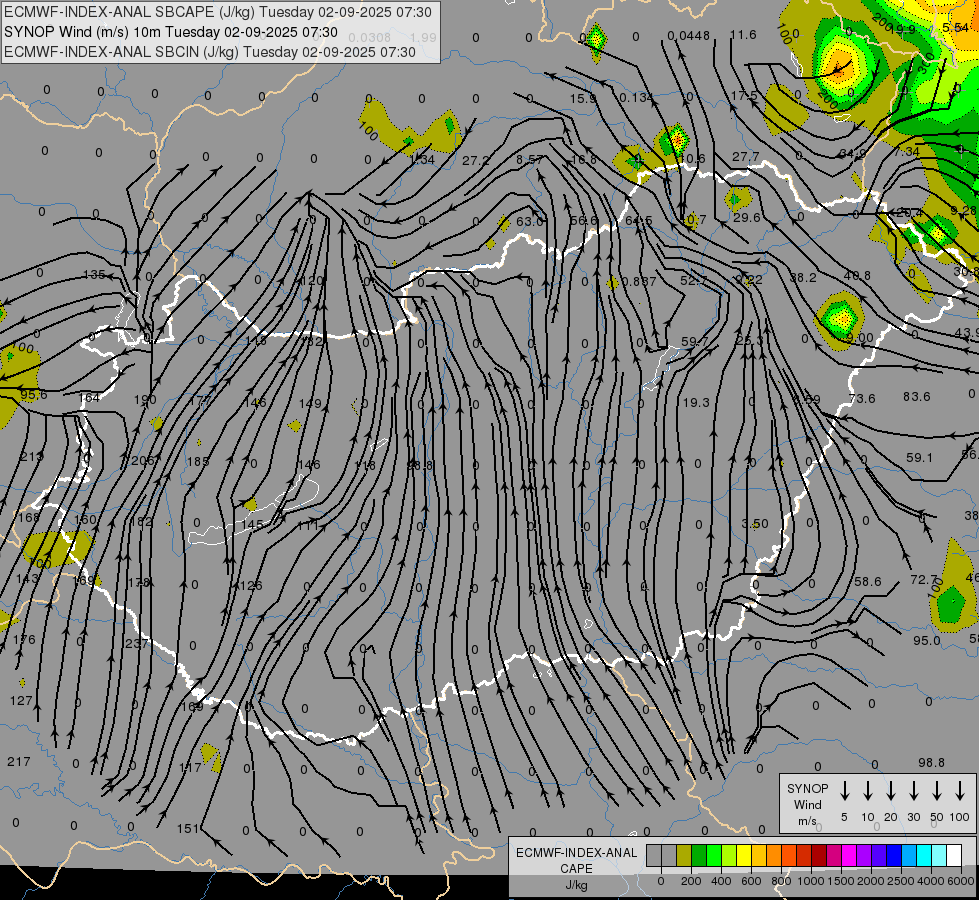
Task: Click the 6000 tick label on CAPE legend
Action: pos(960,881)
